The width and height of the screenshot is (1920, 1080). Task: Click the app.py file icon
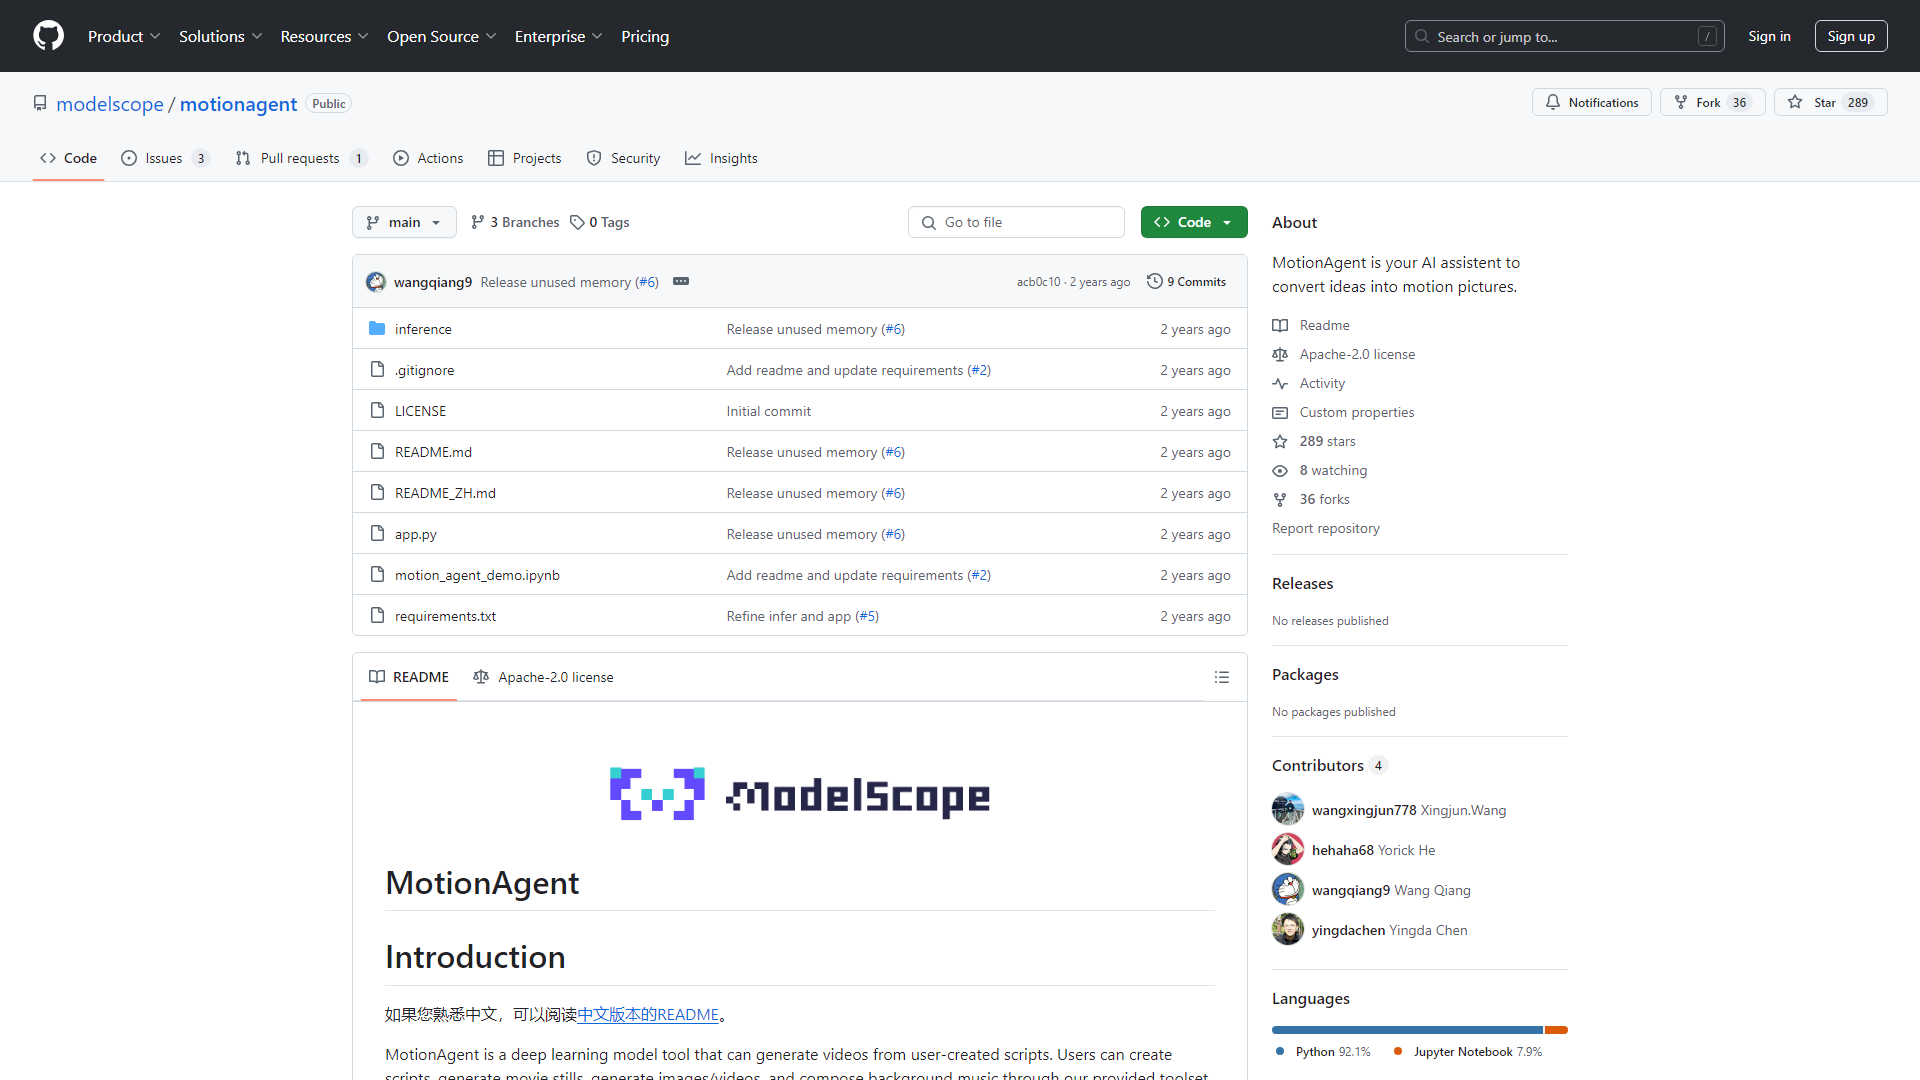click(x=377, y=533)
